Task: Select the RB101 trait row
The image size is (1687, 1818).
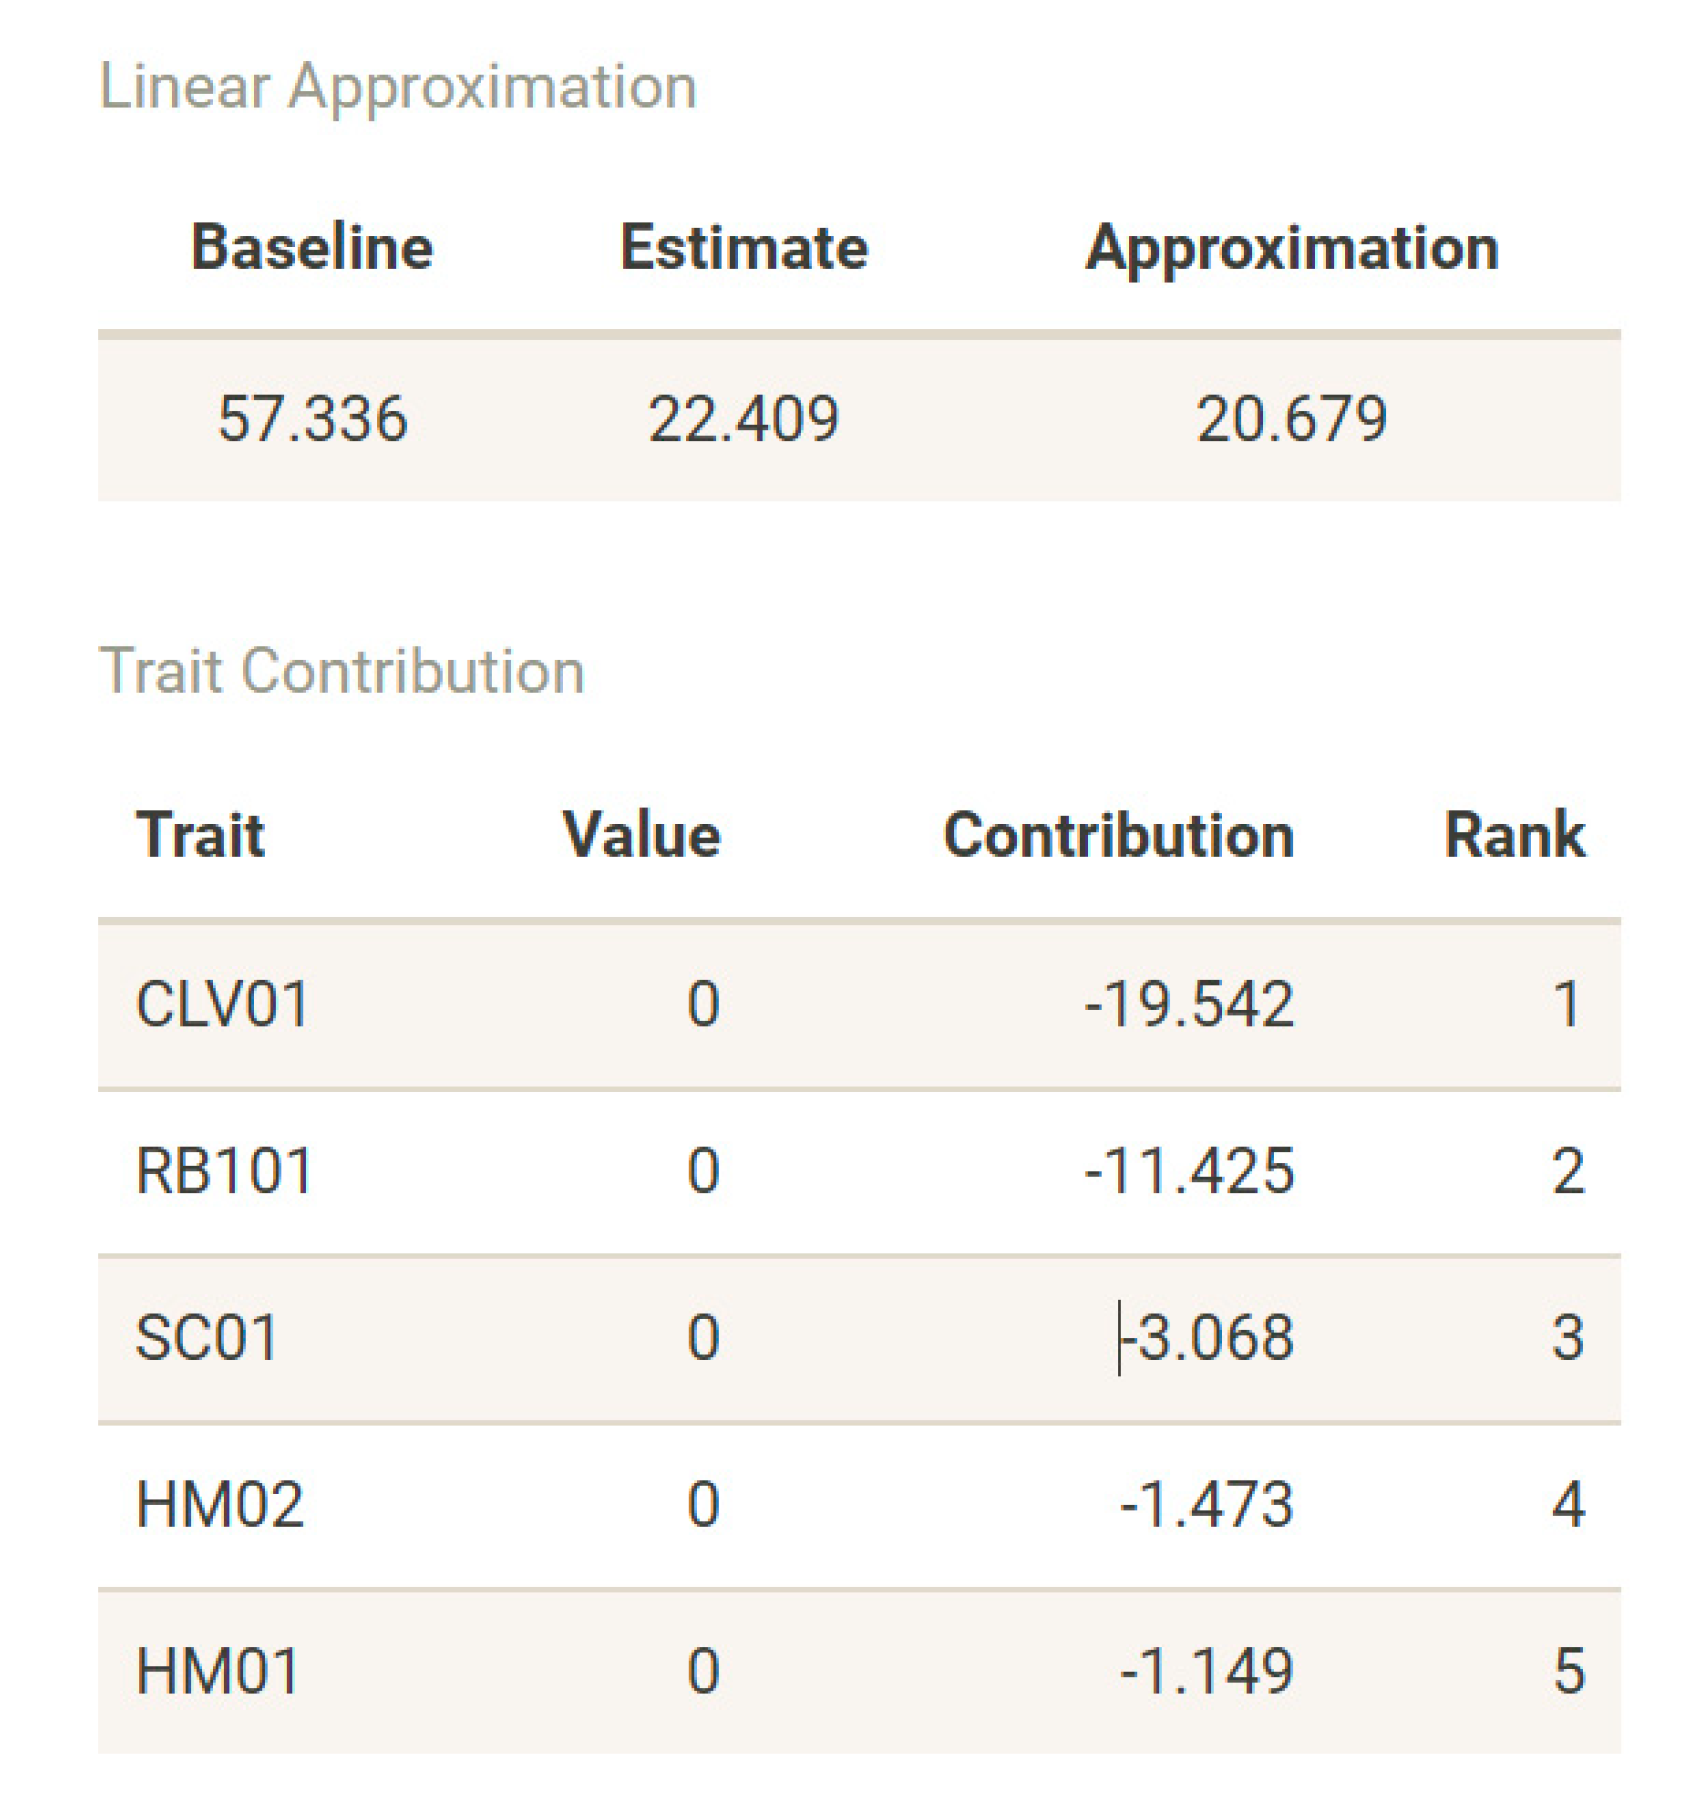Action: [224, 1170]
